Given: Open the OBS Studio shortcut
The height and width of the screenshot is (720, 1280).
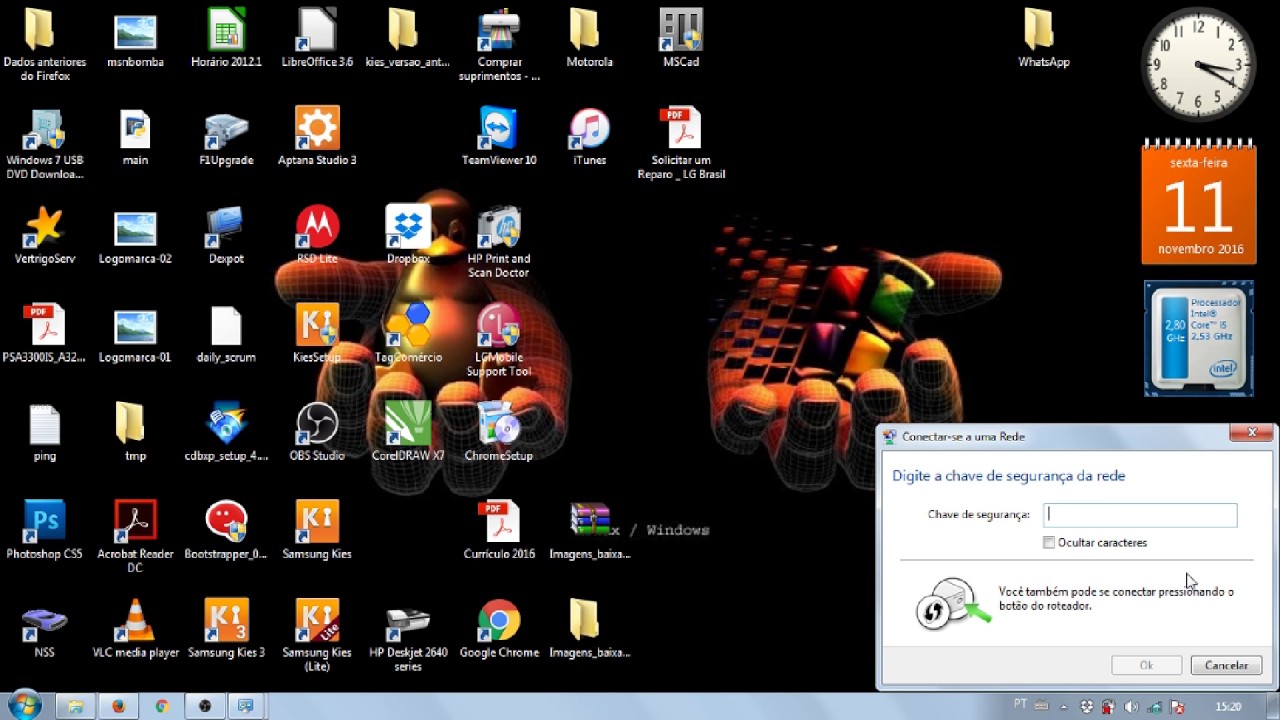Looking at the screenshot, I should point(317,431).
